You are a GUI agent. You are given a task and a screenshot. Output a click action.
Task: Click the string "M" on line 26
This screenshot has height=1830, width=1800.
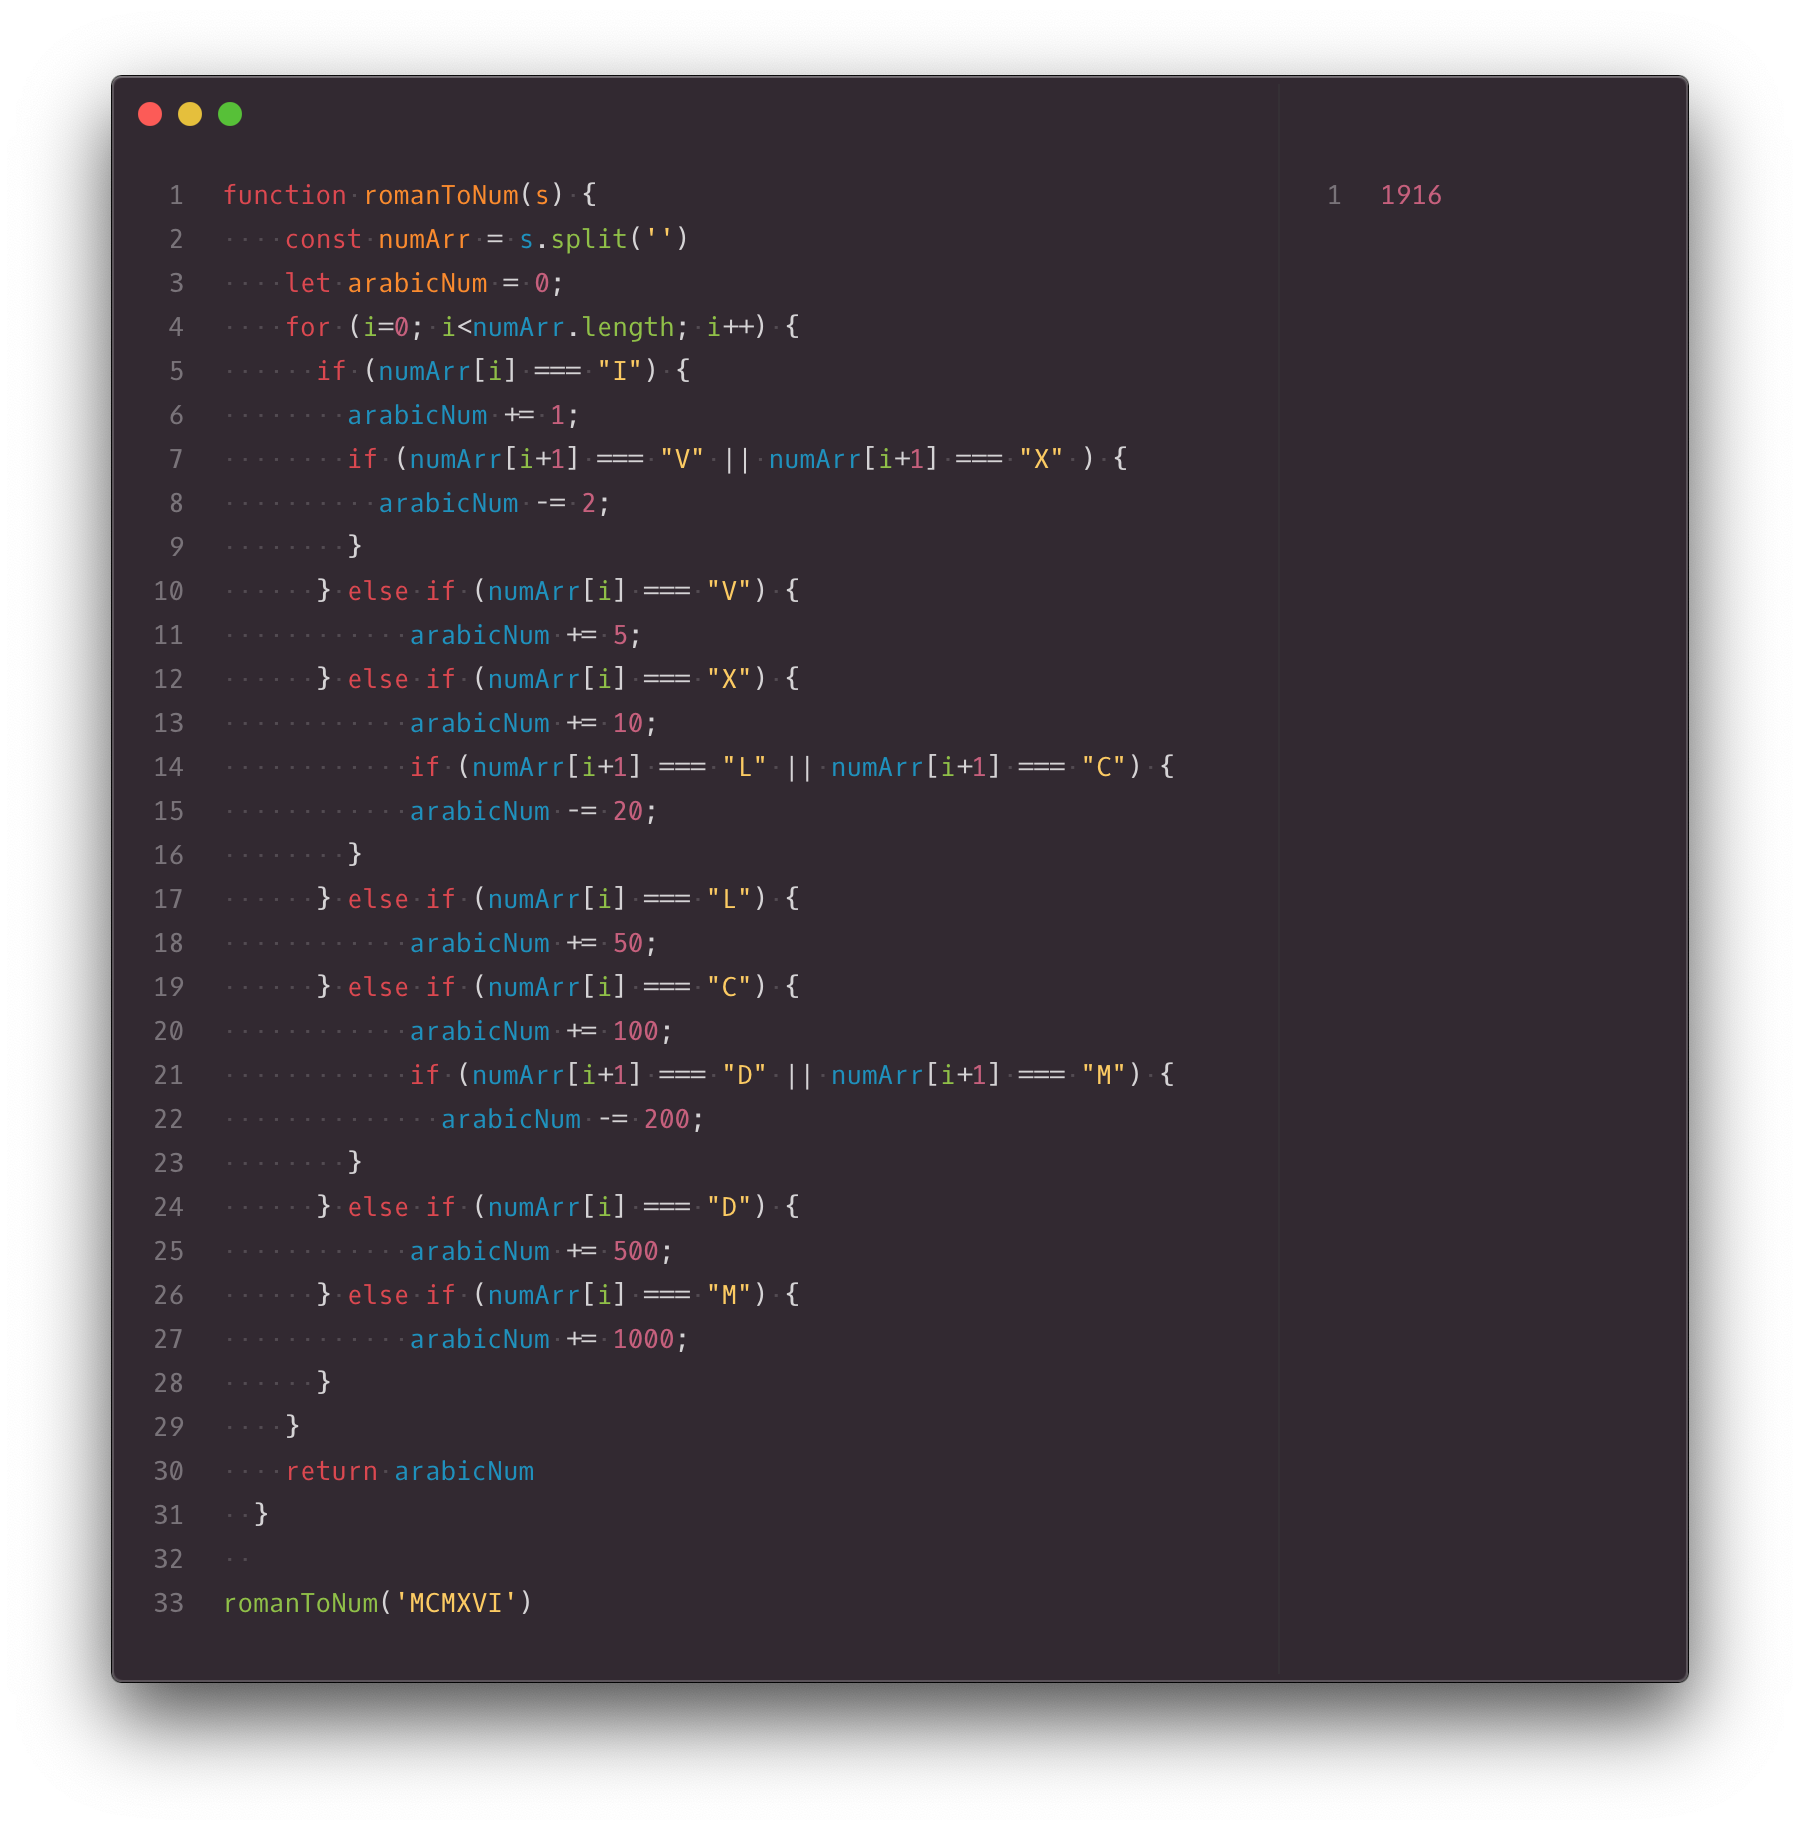[x=729, y=1295]
